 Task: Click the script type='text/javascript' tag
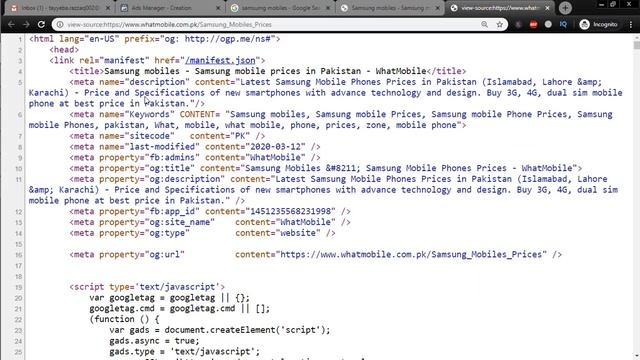click(x=147, y=287)
